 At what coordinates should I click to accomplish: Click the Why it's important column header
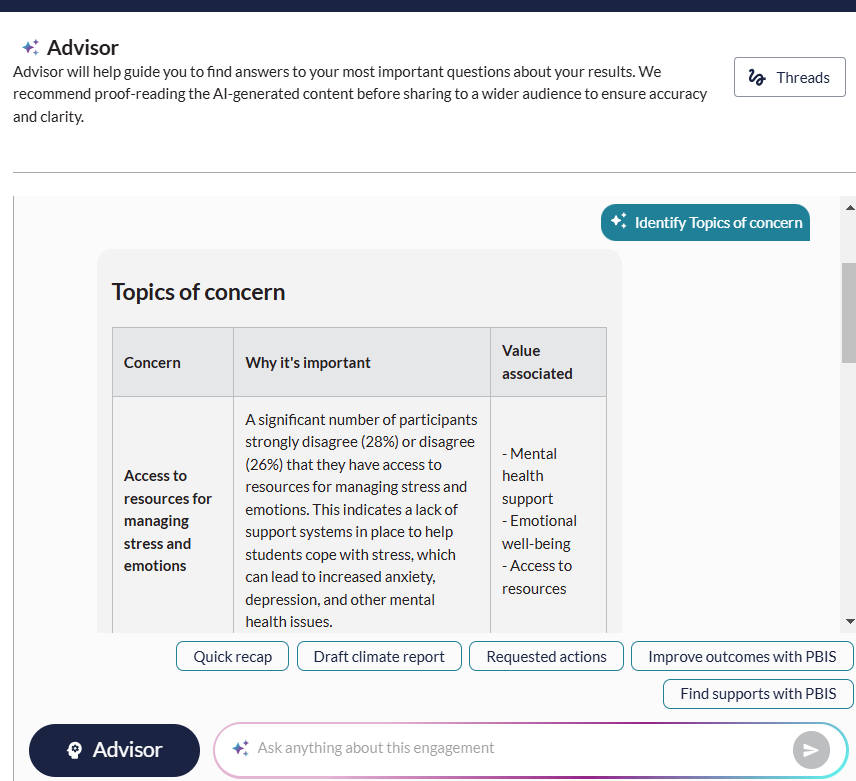pyautogui.click(x=308, y=363)
